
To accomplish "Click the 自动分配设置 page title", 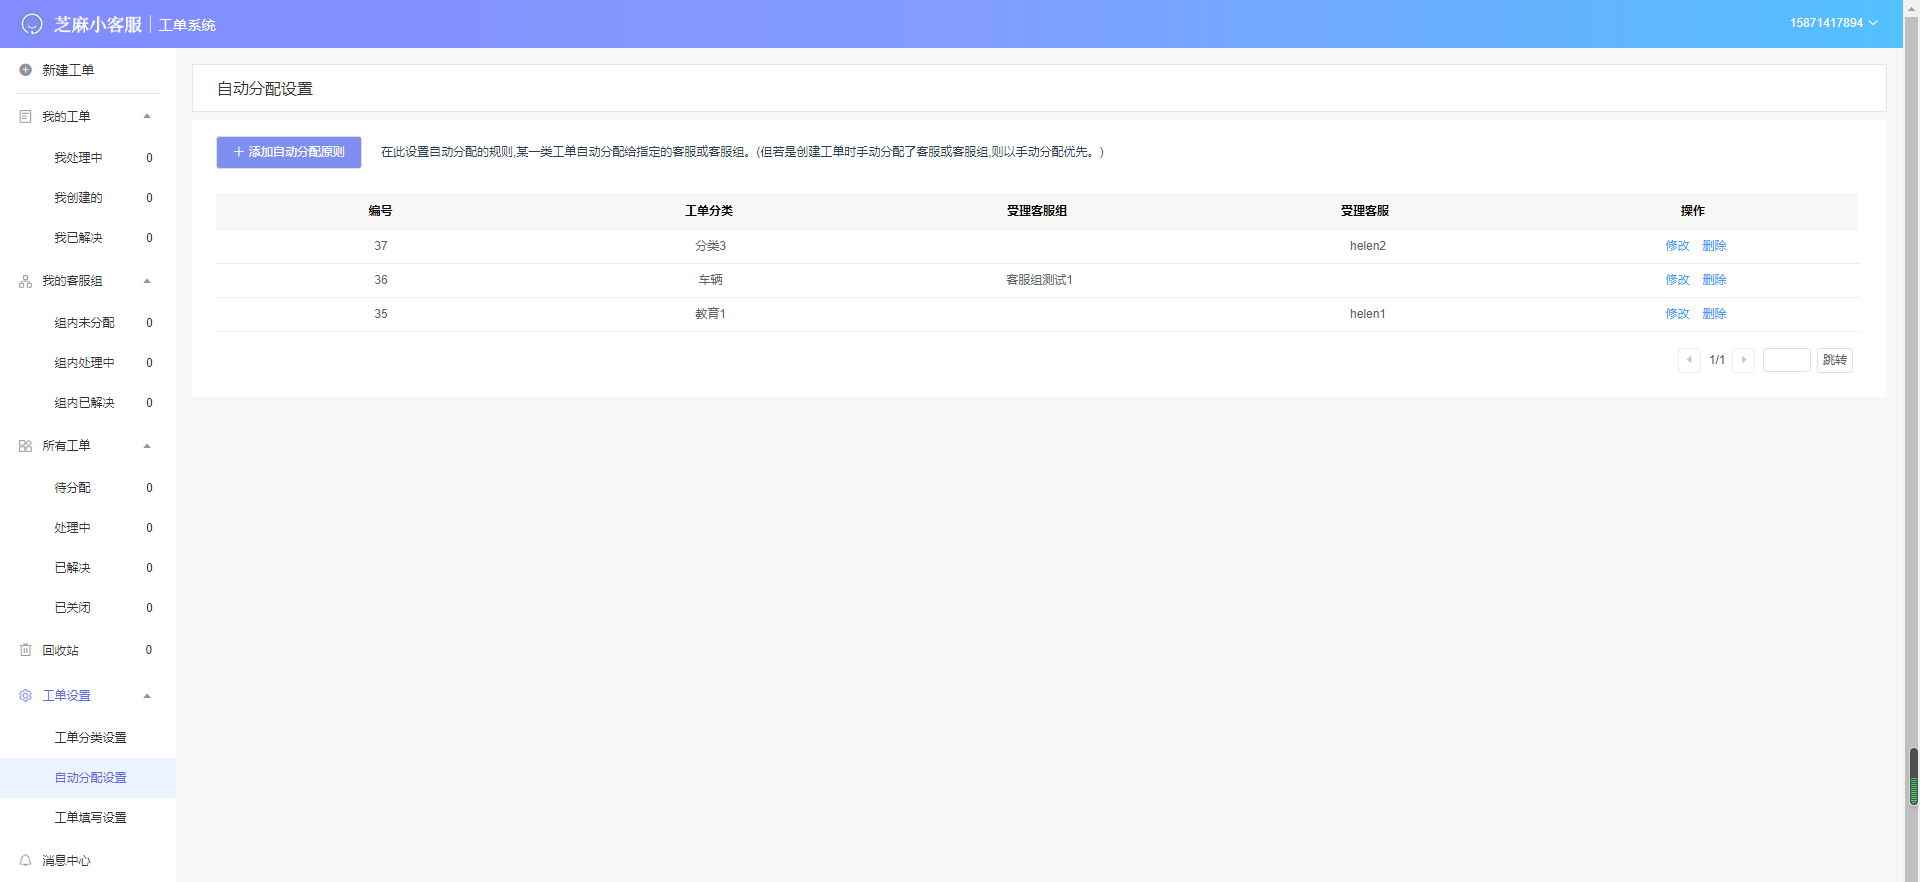I will pyautogui.click(x=265, y=89).
